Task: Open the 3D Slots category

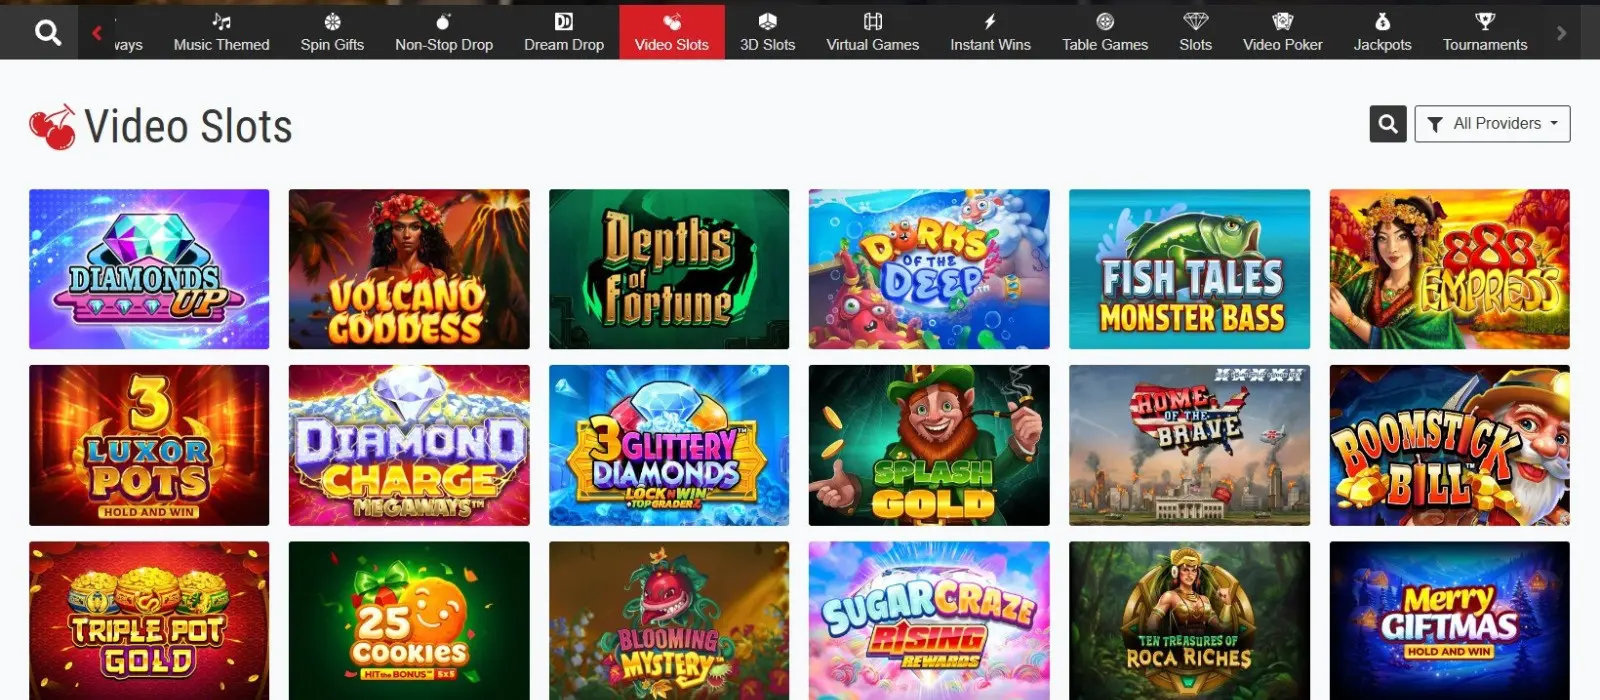Action: click(767, 33)
